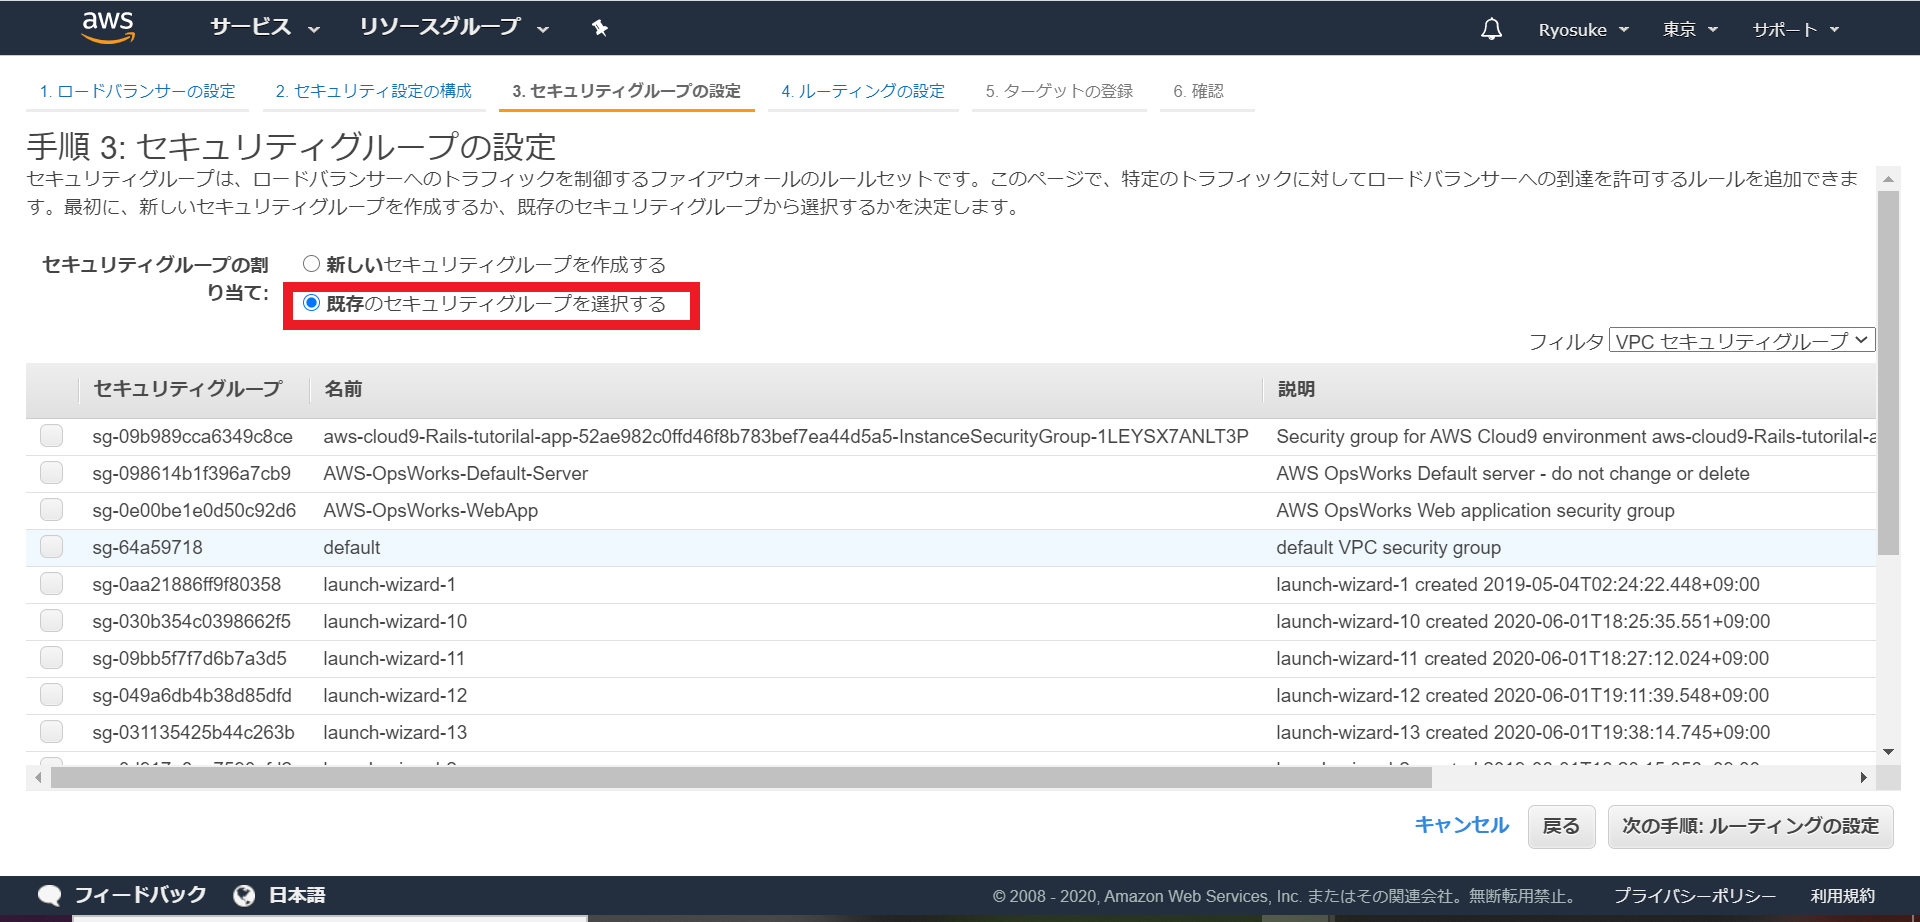Screen dimensions: 1920x922
Task: Click the description 'default VPC security group'
Action: pos(1388,547)
